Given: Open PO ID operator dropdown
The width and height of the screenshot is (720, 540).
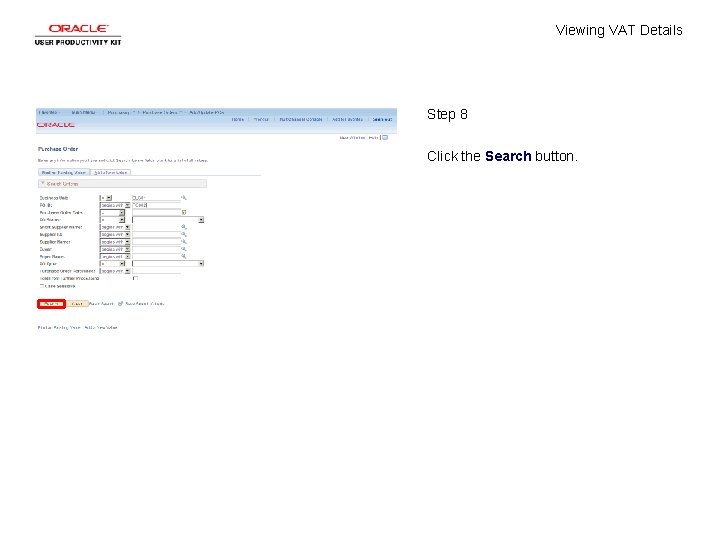Looking at the screenshot, I should tap(115, 205).
